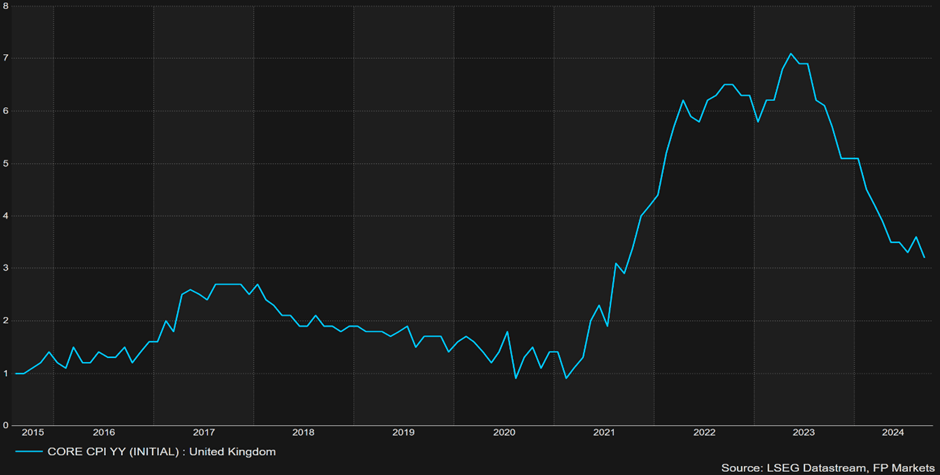
Task: Click the 2017 x-axis label
Action: (x=204, y=432)
